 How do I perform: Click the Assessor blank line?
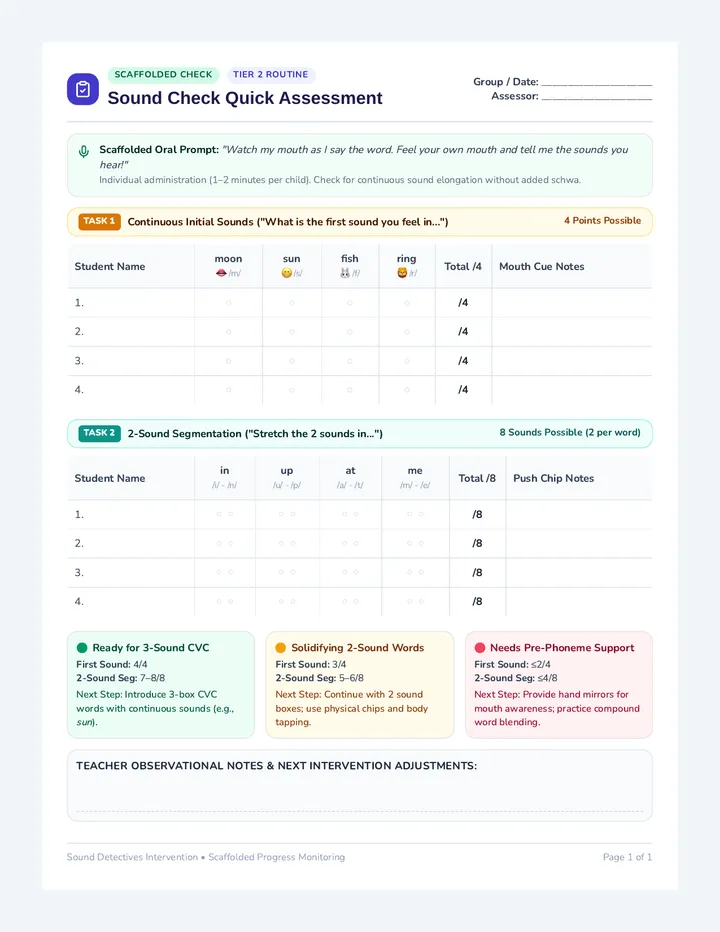click(x=597, y=96)
